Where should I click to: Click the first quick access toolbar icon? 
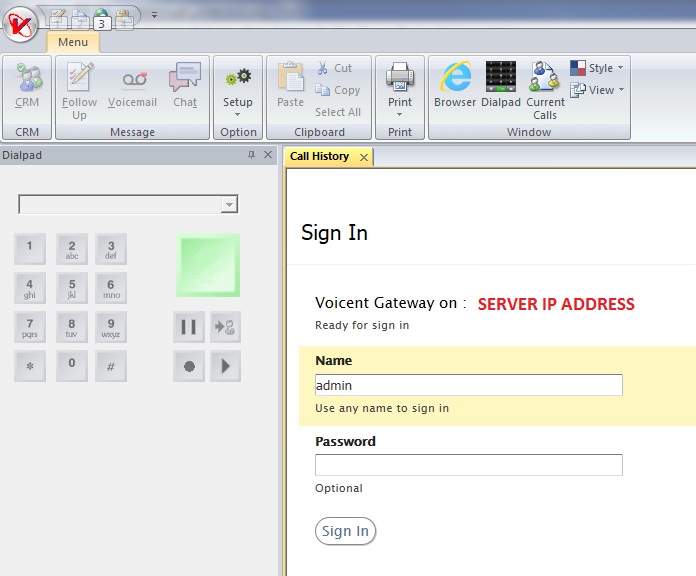click(x=58, y=19)
